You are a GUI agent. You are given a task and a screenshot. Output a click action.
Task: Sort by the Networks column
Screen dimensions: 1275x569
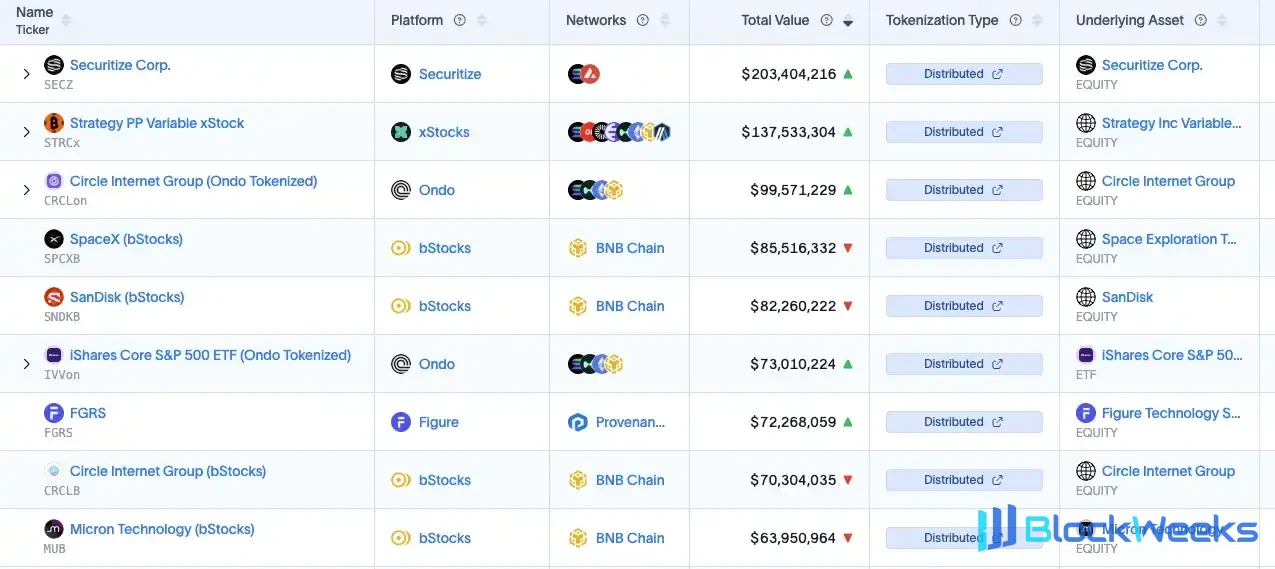coord(665,20)
